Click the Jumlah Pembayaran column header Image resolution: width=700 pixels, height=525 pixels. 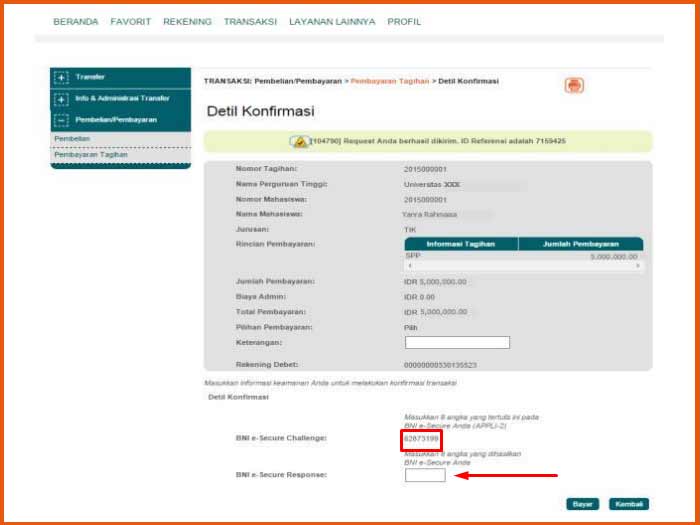coord(581,244)
